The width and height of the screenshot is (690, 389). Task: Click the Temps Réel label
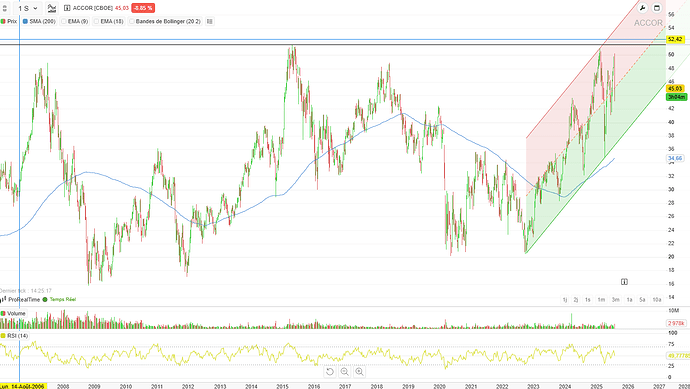62,299
